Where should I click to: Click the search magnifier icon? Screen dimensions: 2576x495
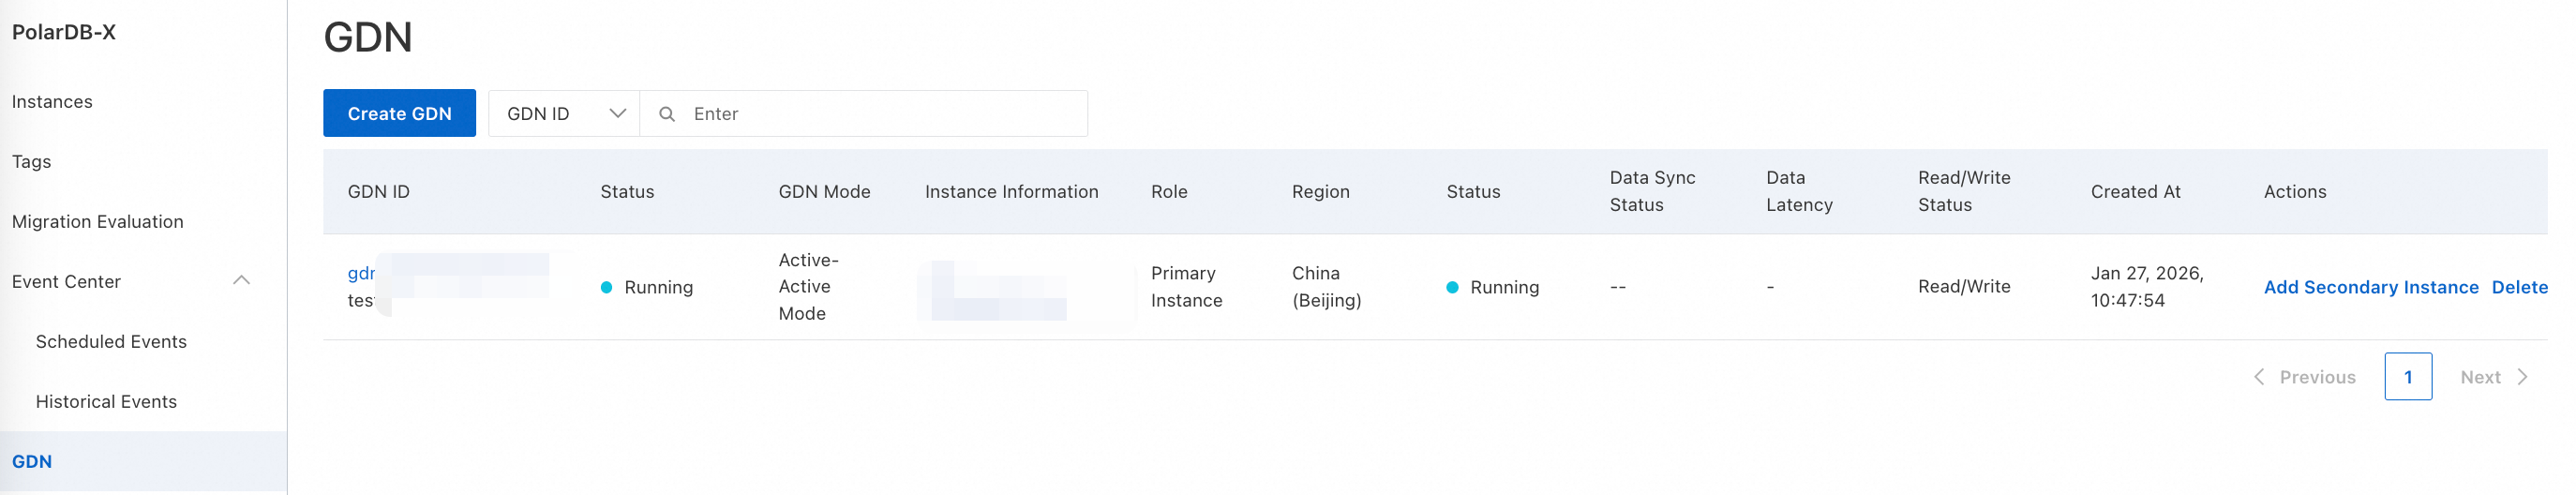(x=667, y=114)
